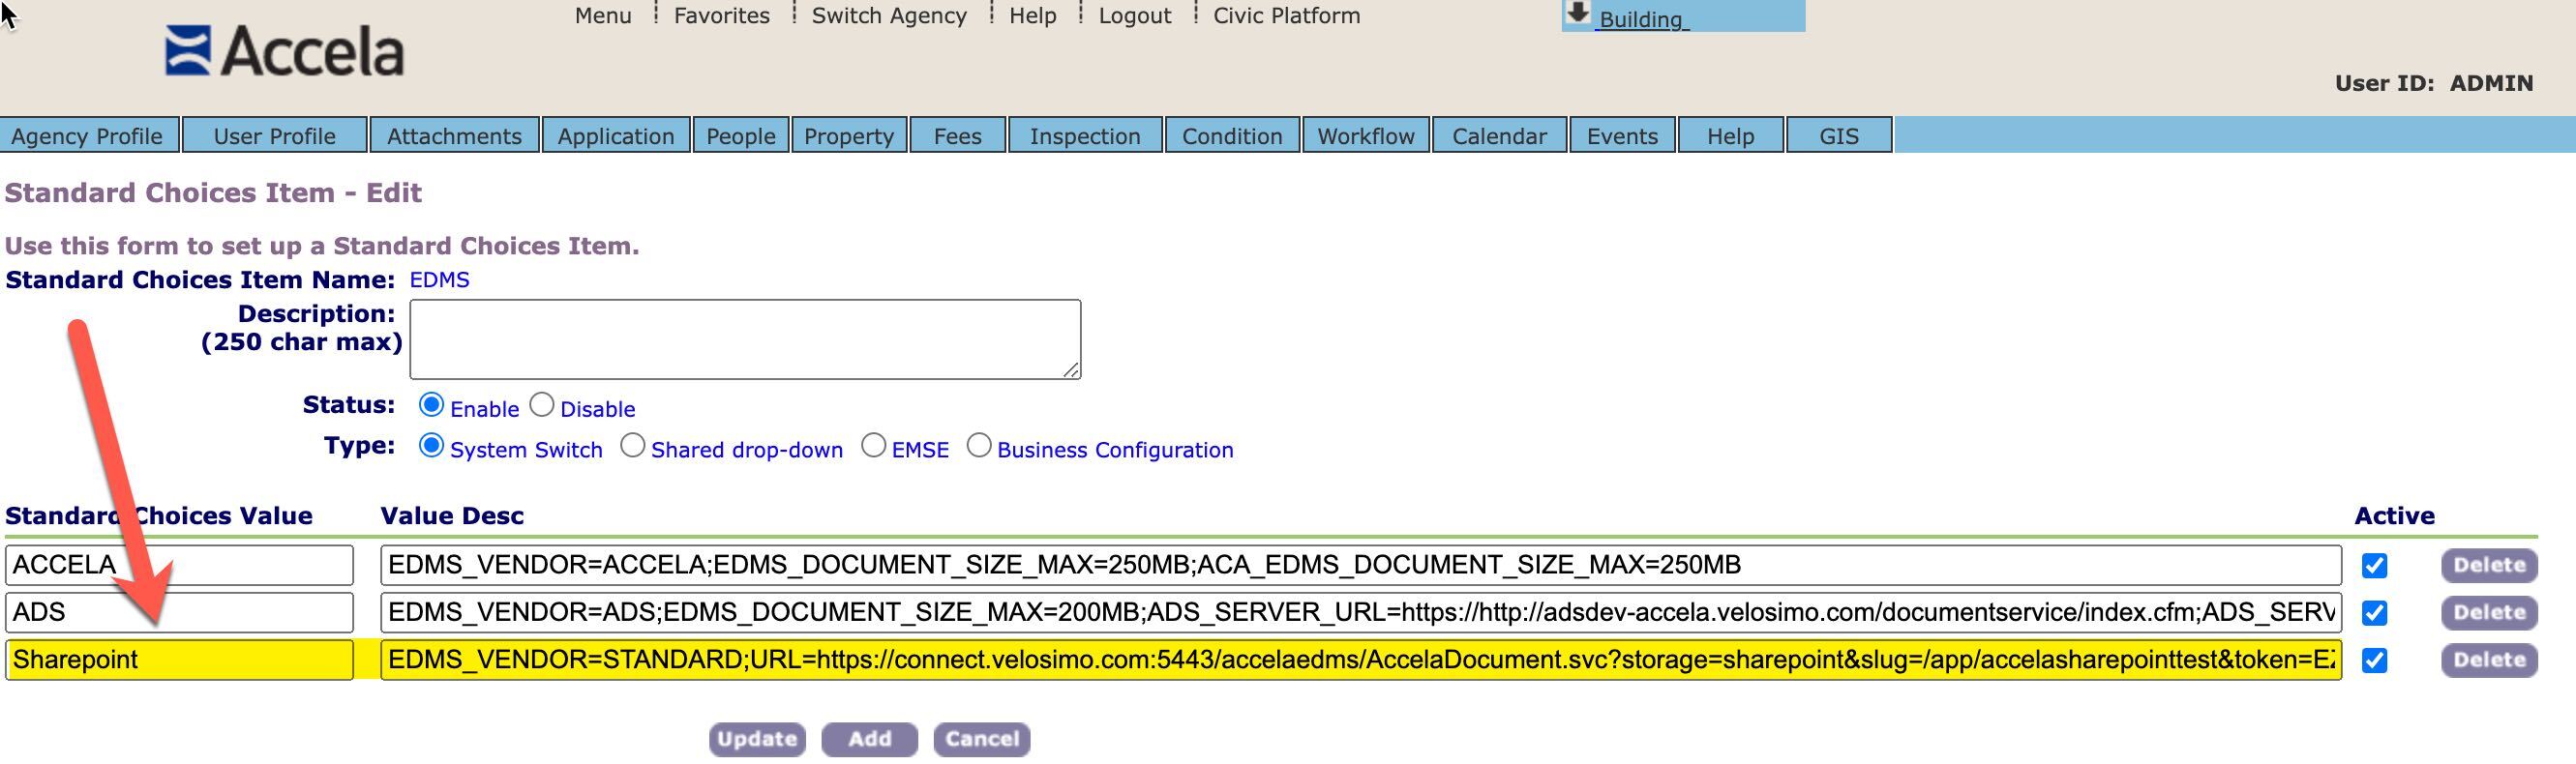Click the Sharepoint row Value Desc field
The height and width of the screenshot is (764, 2576).
[1361, 660]
